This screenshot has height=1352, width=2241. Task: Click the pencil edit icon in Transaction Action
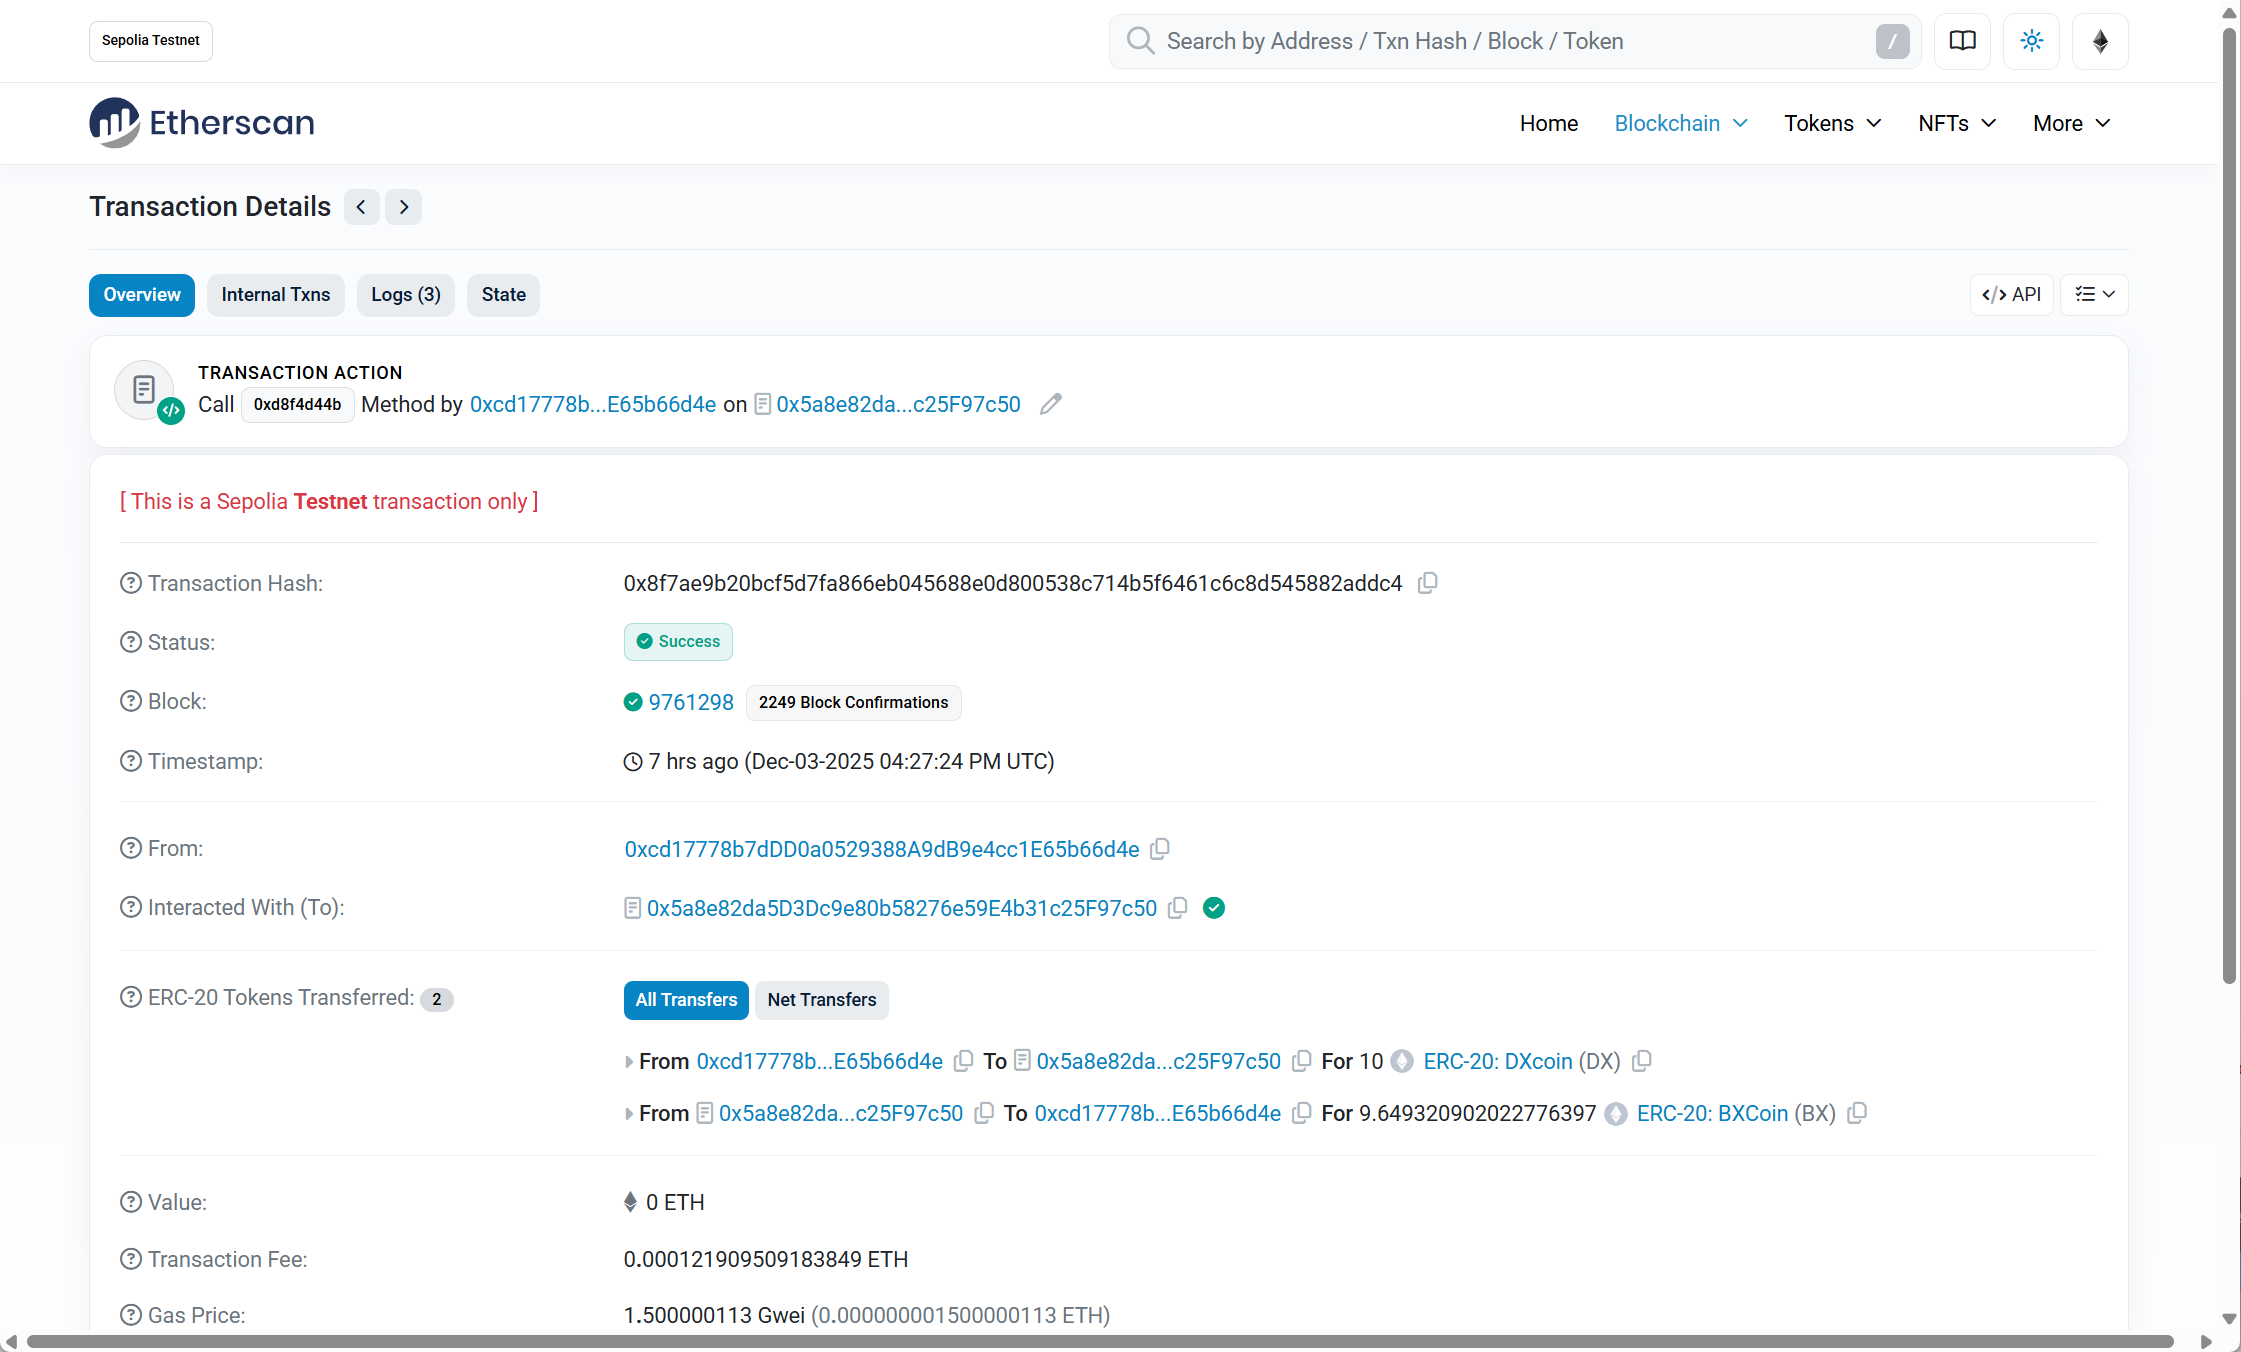tap(1050, 404)
